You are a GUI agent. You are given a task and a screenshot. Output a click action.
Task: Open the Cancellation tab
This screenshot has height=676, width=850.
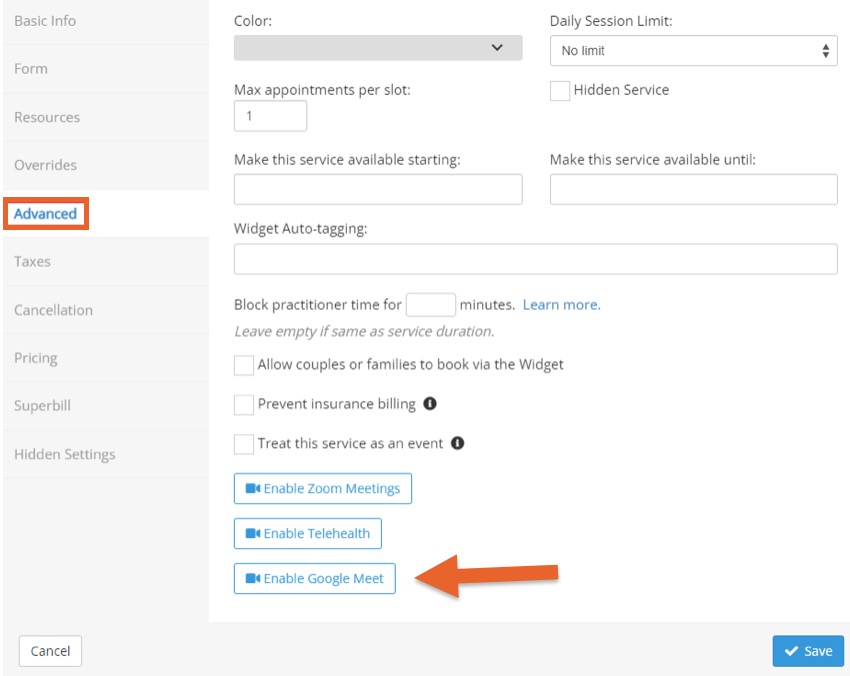(x=53, y=310)
